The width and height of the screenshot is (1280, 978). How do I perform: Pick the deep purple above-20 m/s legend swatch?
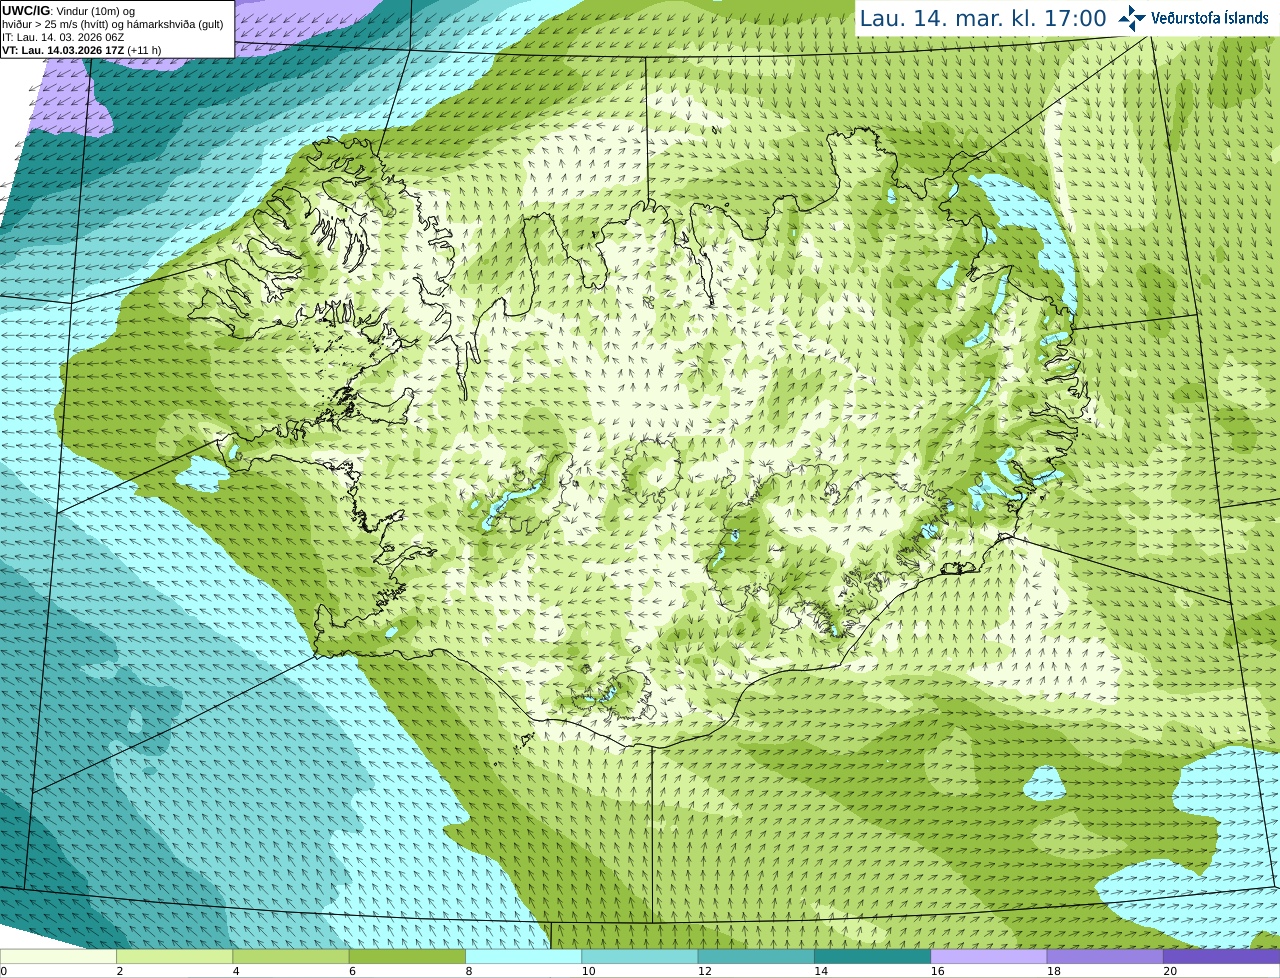pos(1221,957)
